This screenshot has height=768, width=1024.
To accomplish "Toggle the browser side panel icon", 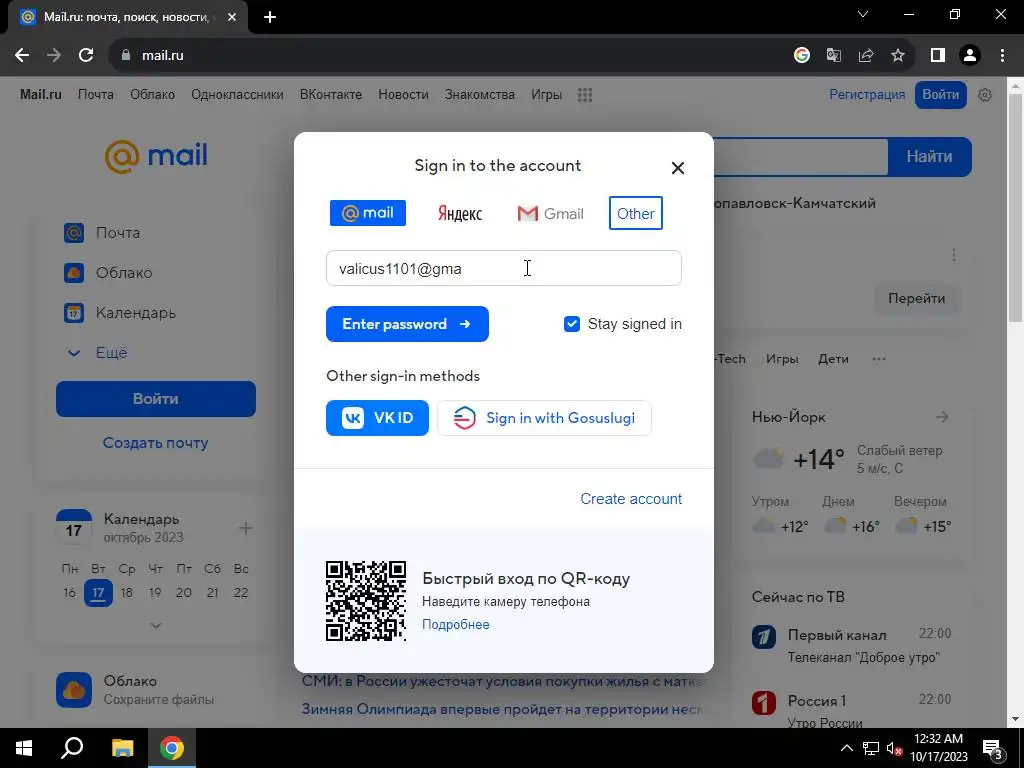I will [x=938, y=56].
